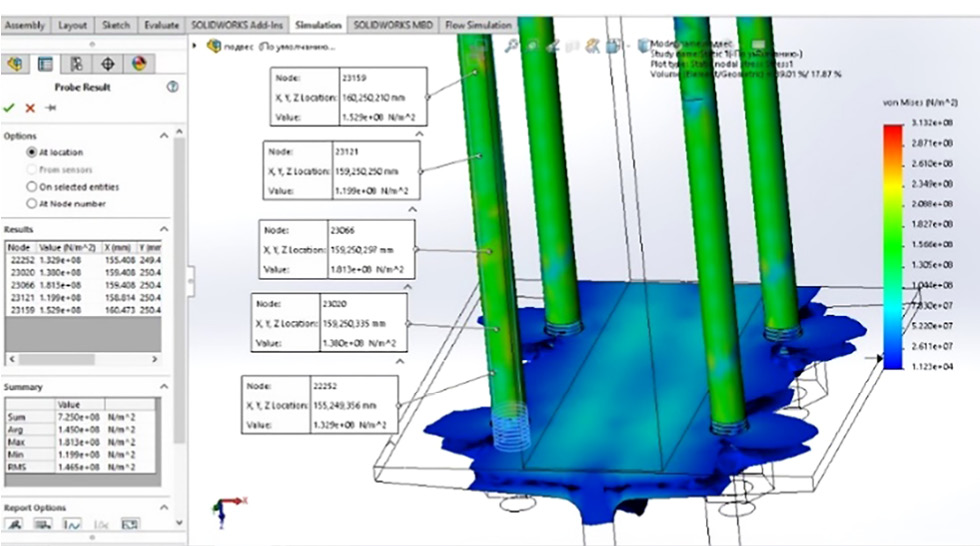Cancel Probe Result with red X
Screen dimensions: 980x546
pos(30,108)
